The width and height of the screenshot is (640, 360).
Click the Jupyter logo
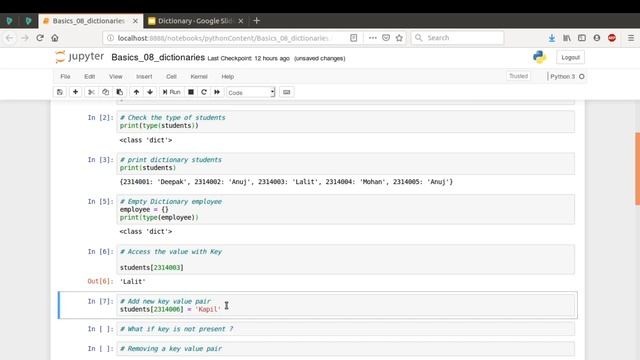coord(80,57)
